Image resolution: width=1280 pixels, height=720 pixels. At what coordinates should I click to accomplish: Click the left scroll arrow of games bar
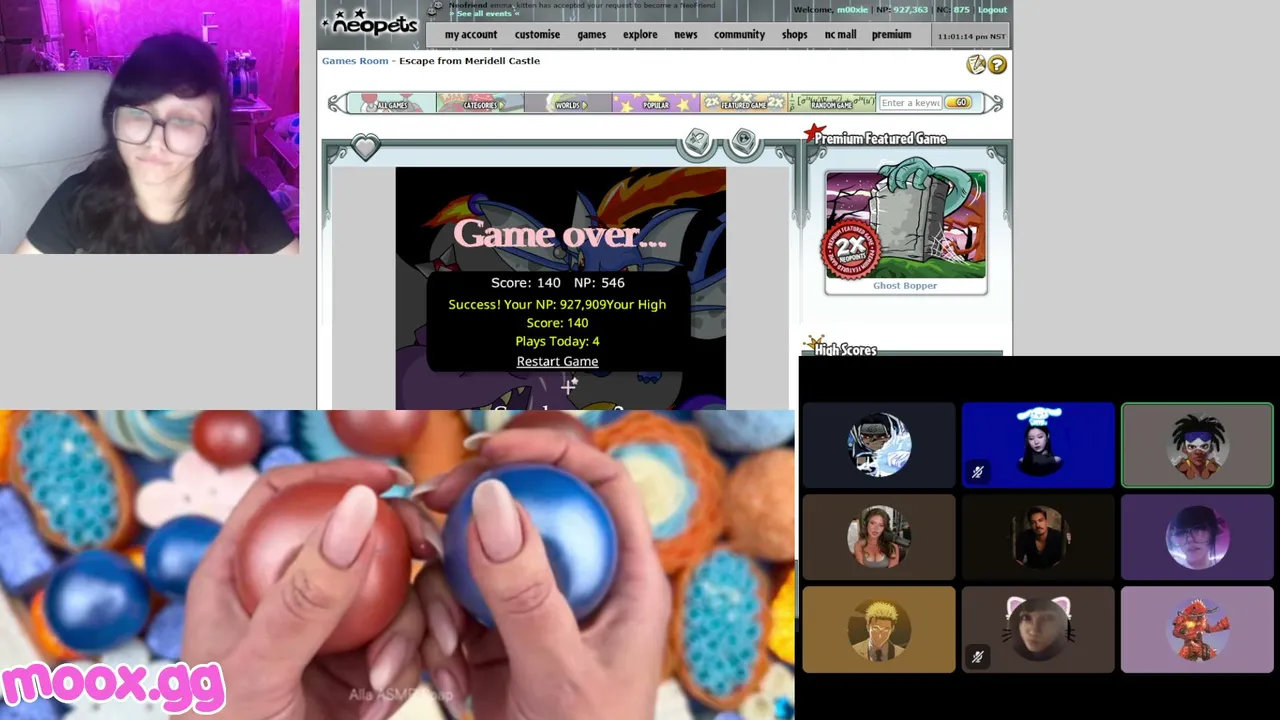[x=338, y=103]
